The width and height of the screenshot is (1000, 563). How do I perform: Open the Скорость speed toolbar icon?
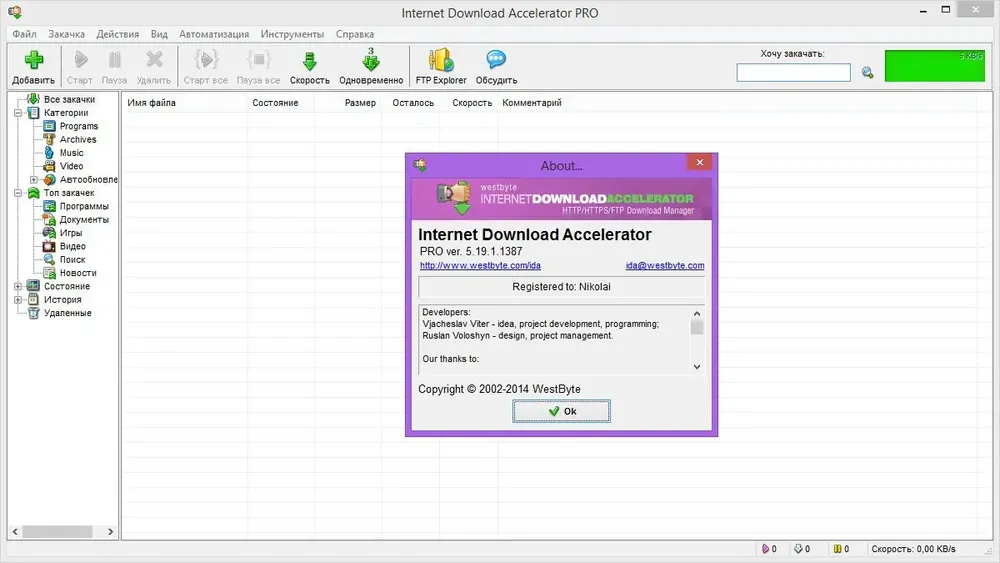point(309,61)
